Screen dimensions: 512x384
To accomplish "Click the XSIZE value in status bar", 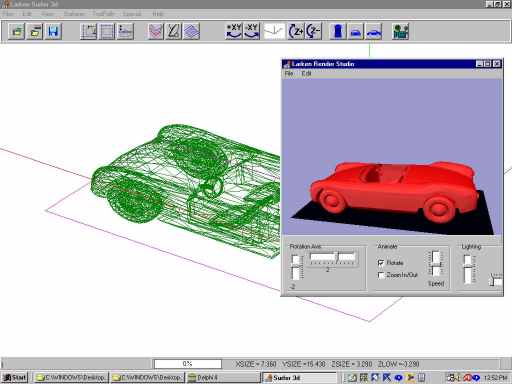I will click(256, 364).
